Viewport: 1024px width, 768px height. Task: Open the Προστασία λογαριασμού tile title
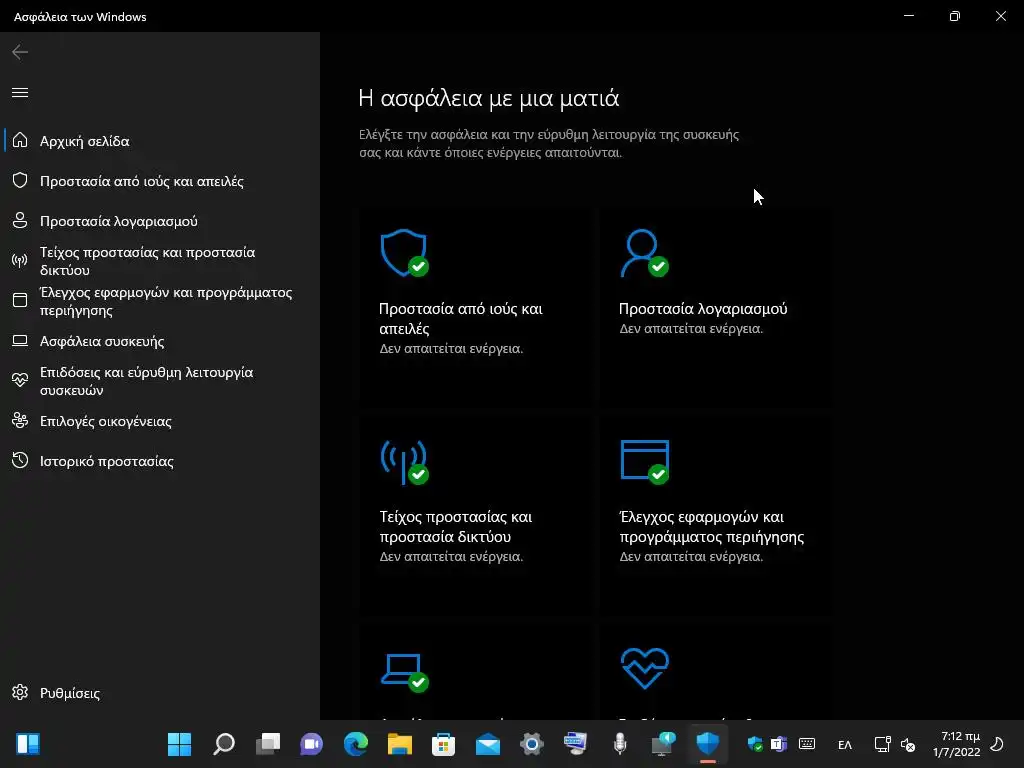pos(703,309)
